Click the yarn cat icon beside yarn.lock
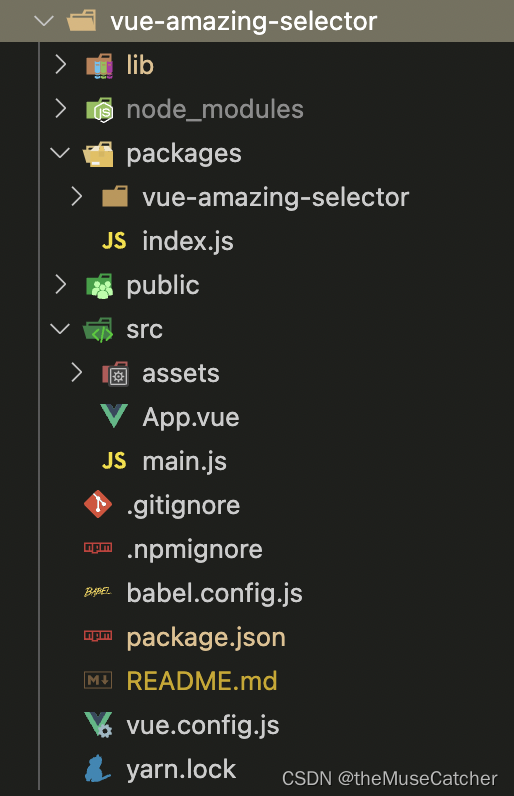The image size is (514, 796). tap(98, 768)
